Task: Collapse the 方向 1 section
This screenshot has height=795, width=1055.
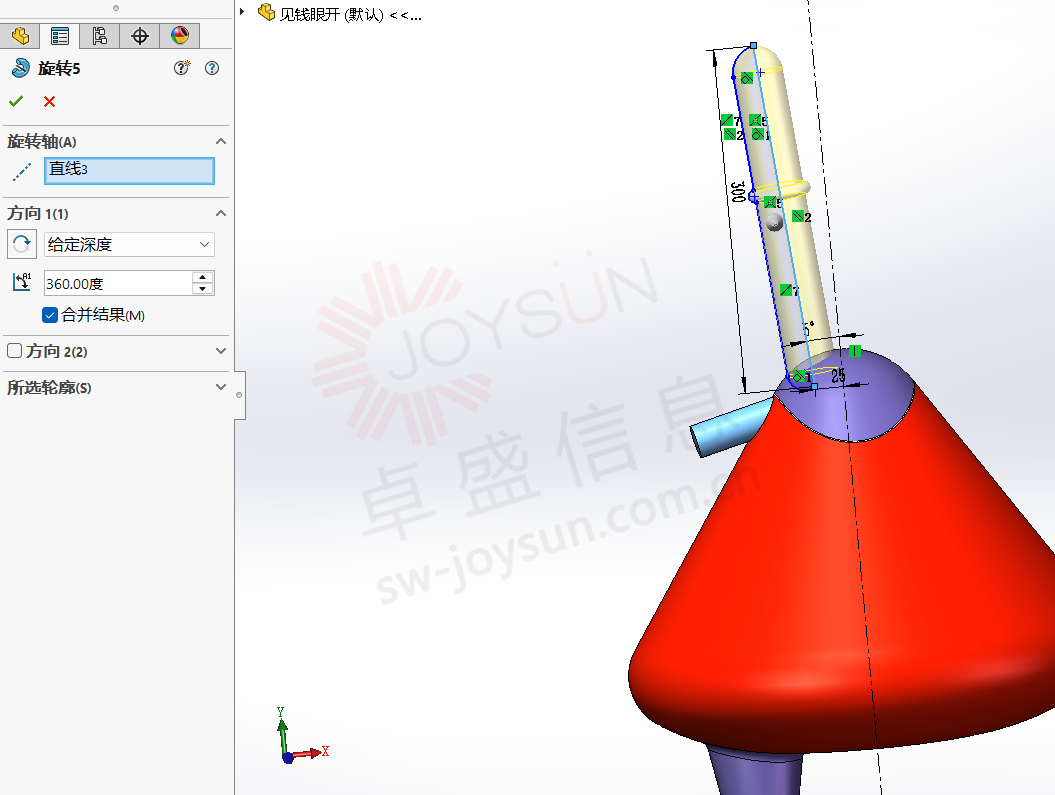Action: pyautogui.click(x=221, y=214)
